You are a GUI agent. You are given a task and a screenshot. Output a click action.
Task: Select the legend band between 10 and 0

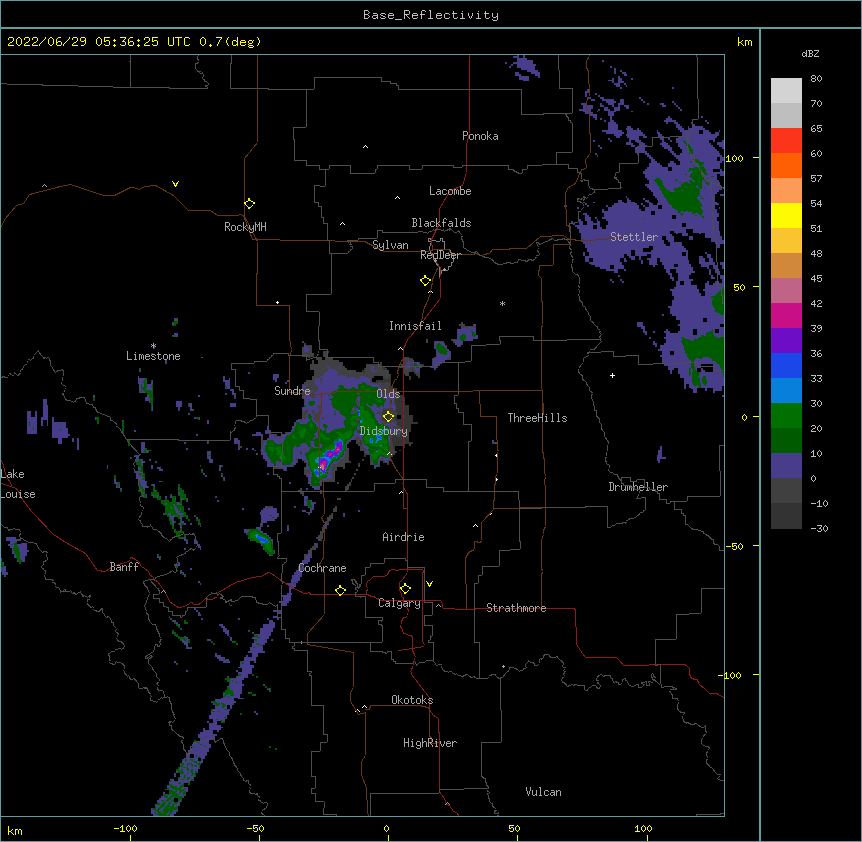click(786, 466)
